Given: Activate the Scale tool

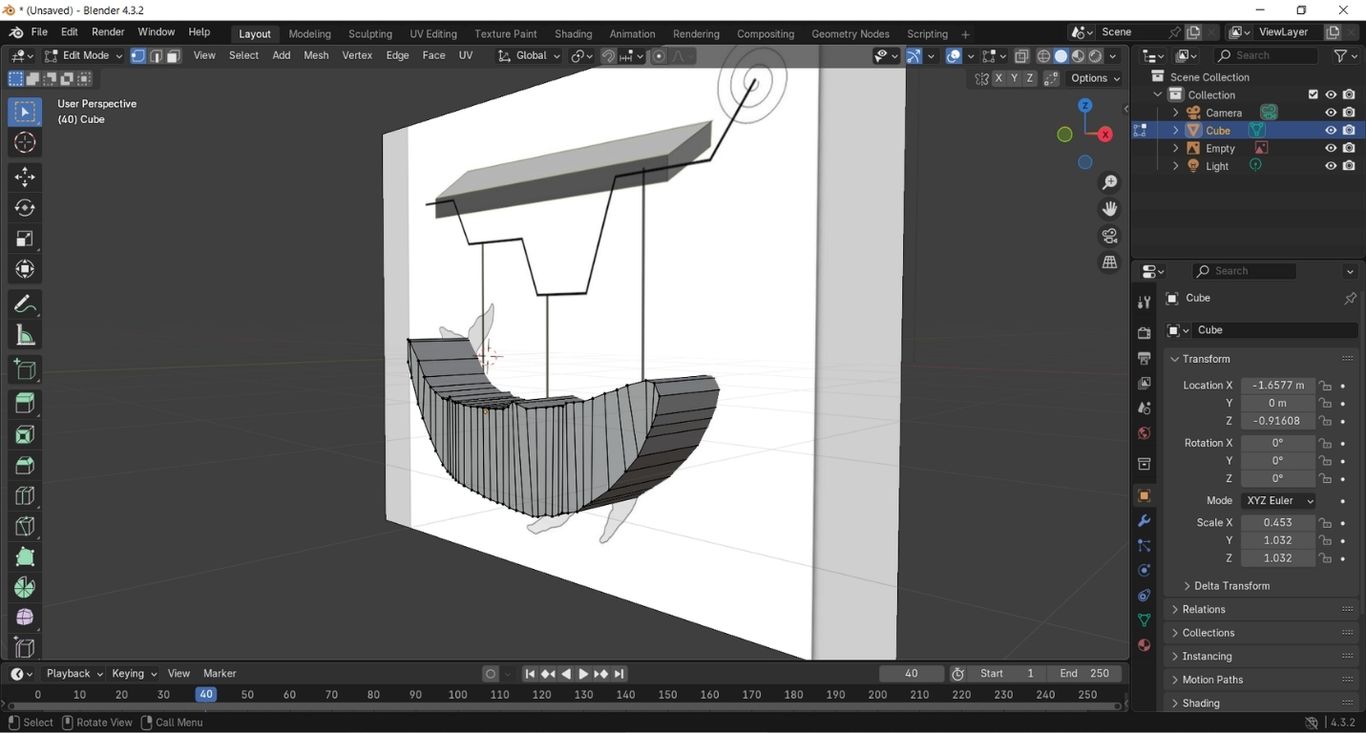Looking at the screenshot, I should (x=25, y=239).
